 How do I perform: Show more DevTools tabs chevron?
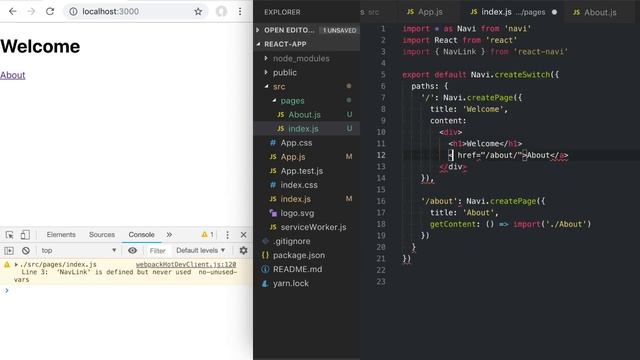click(169, 235)
